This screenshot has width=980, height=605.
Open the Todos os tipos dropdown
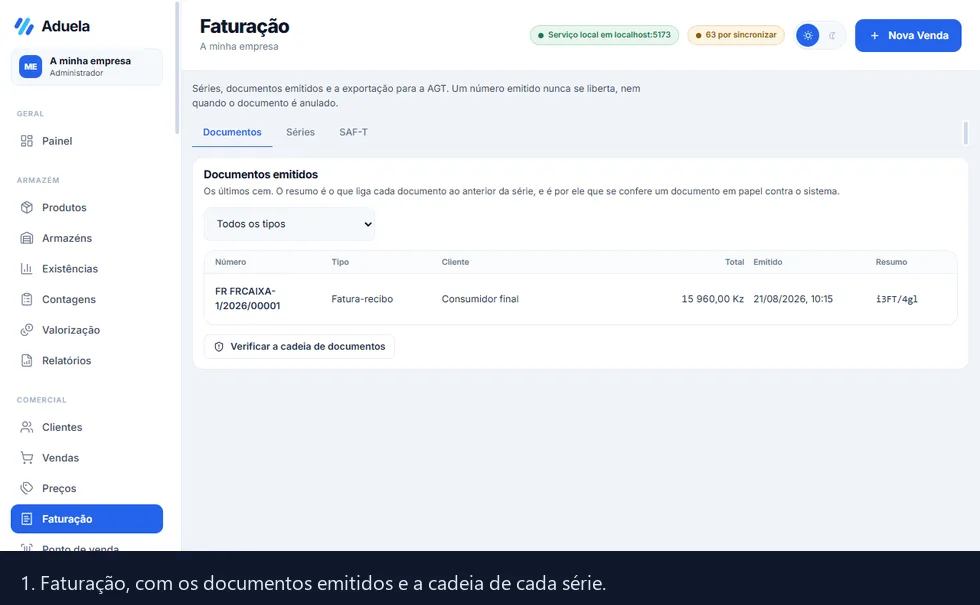[289, 224]
